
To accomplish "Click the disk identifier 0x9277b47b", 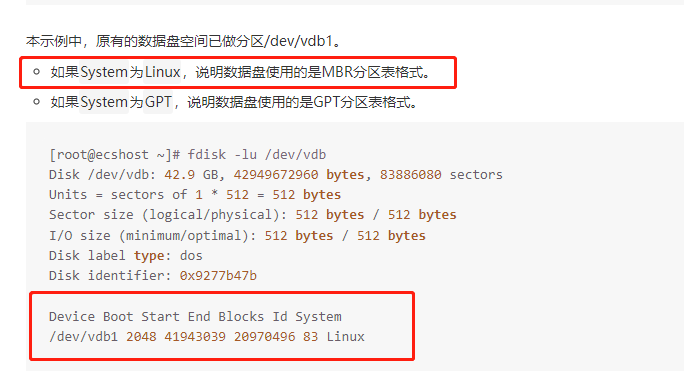I will [x=218, y=276].
